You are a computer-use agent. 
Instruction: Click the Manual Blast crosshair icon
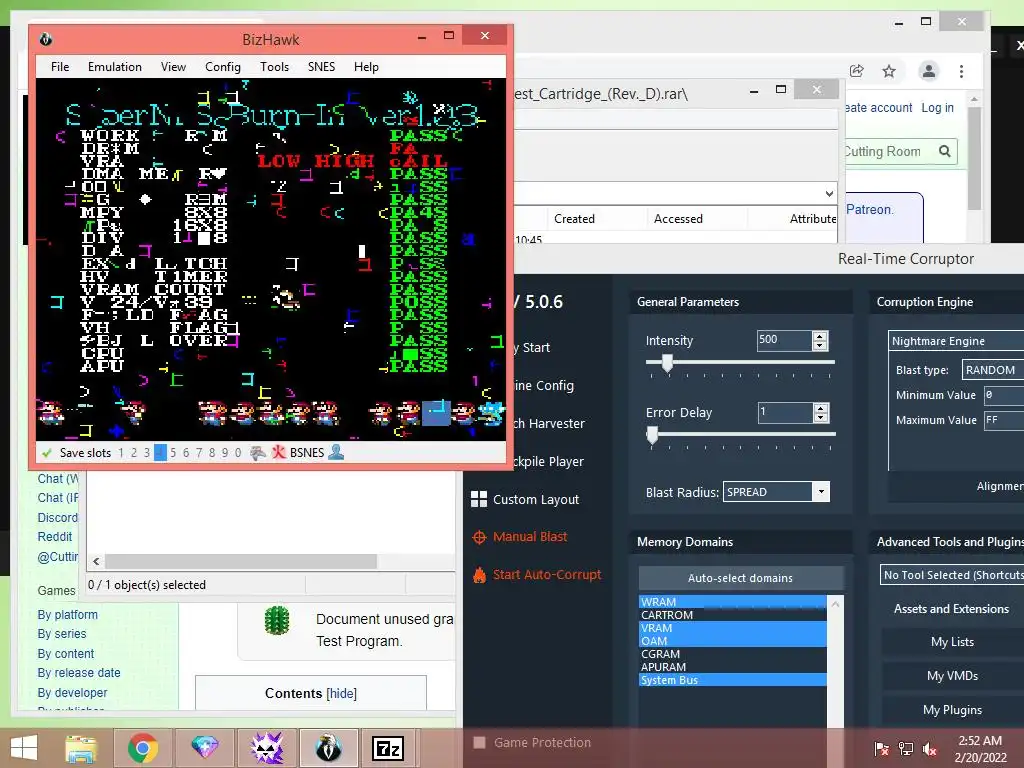(x=479, y=537)
